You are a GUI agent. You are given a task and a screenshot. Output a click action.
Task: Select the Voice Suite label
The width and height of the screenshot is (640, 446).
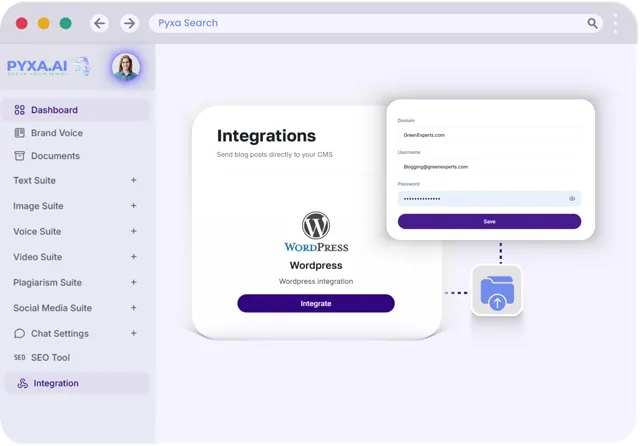(37, 231)
